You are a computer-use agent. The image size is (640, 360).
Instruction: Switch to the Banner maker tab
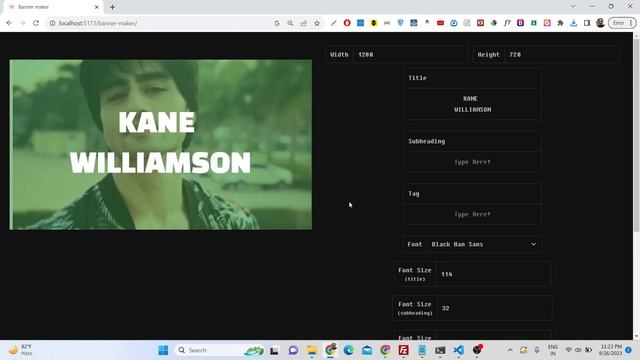click(53, 7)
